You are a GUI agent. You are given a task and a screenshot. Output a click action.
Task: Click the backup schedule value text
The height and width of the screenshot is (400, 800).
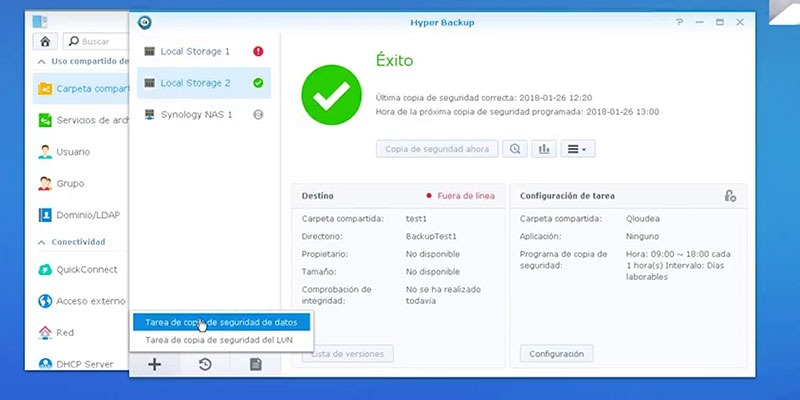coord(678,265)
